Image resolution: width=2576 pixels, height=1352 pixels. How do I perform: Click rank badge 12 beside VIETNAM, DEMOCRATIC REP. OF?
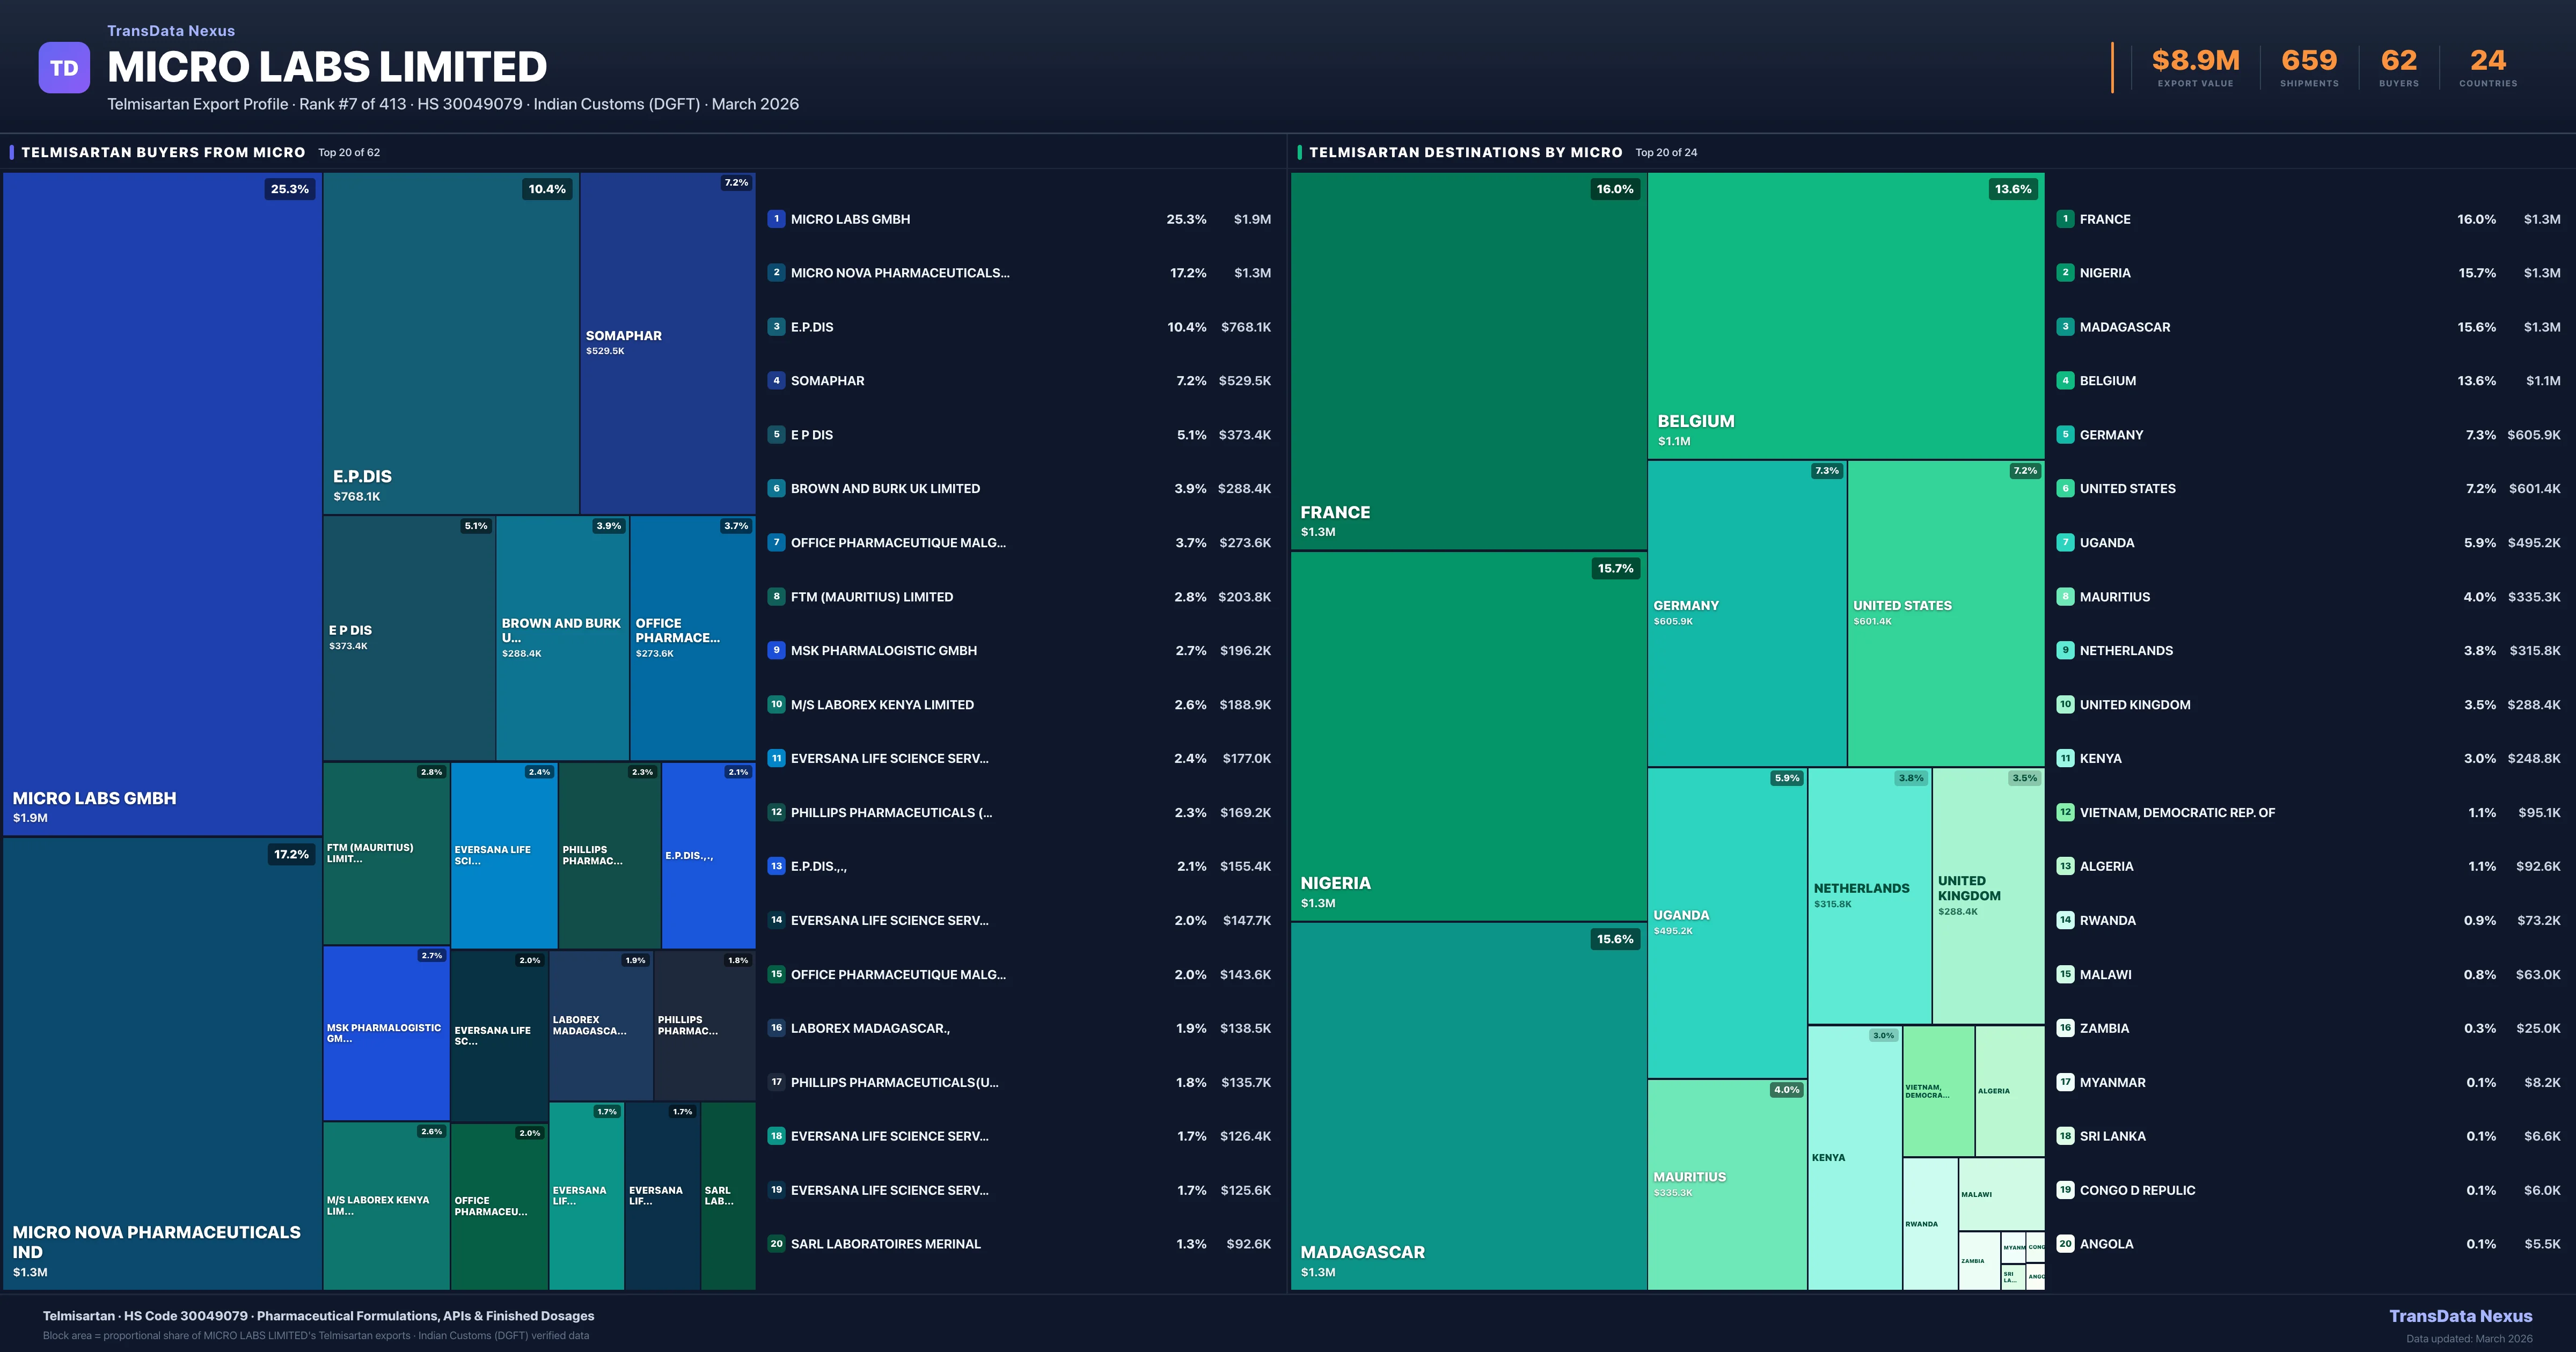pos(2065,812)
